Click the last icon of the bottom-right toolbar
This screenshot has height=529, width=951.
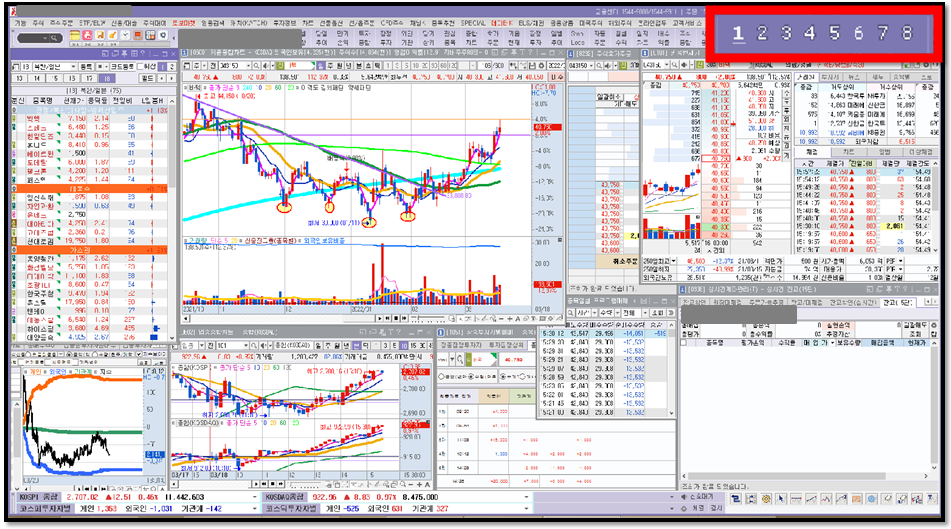click(932, 499)
